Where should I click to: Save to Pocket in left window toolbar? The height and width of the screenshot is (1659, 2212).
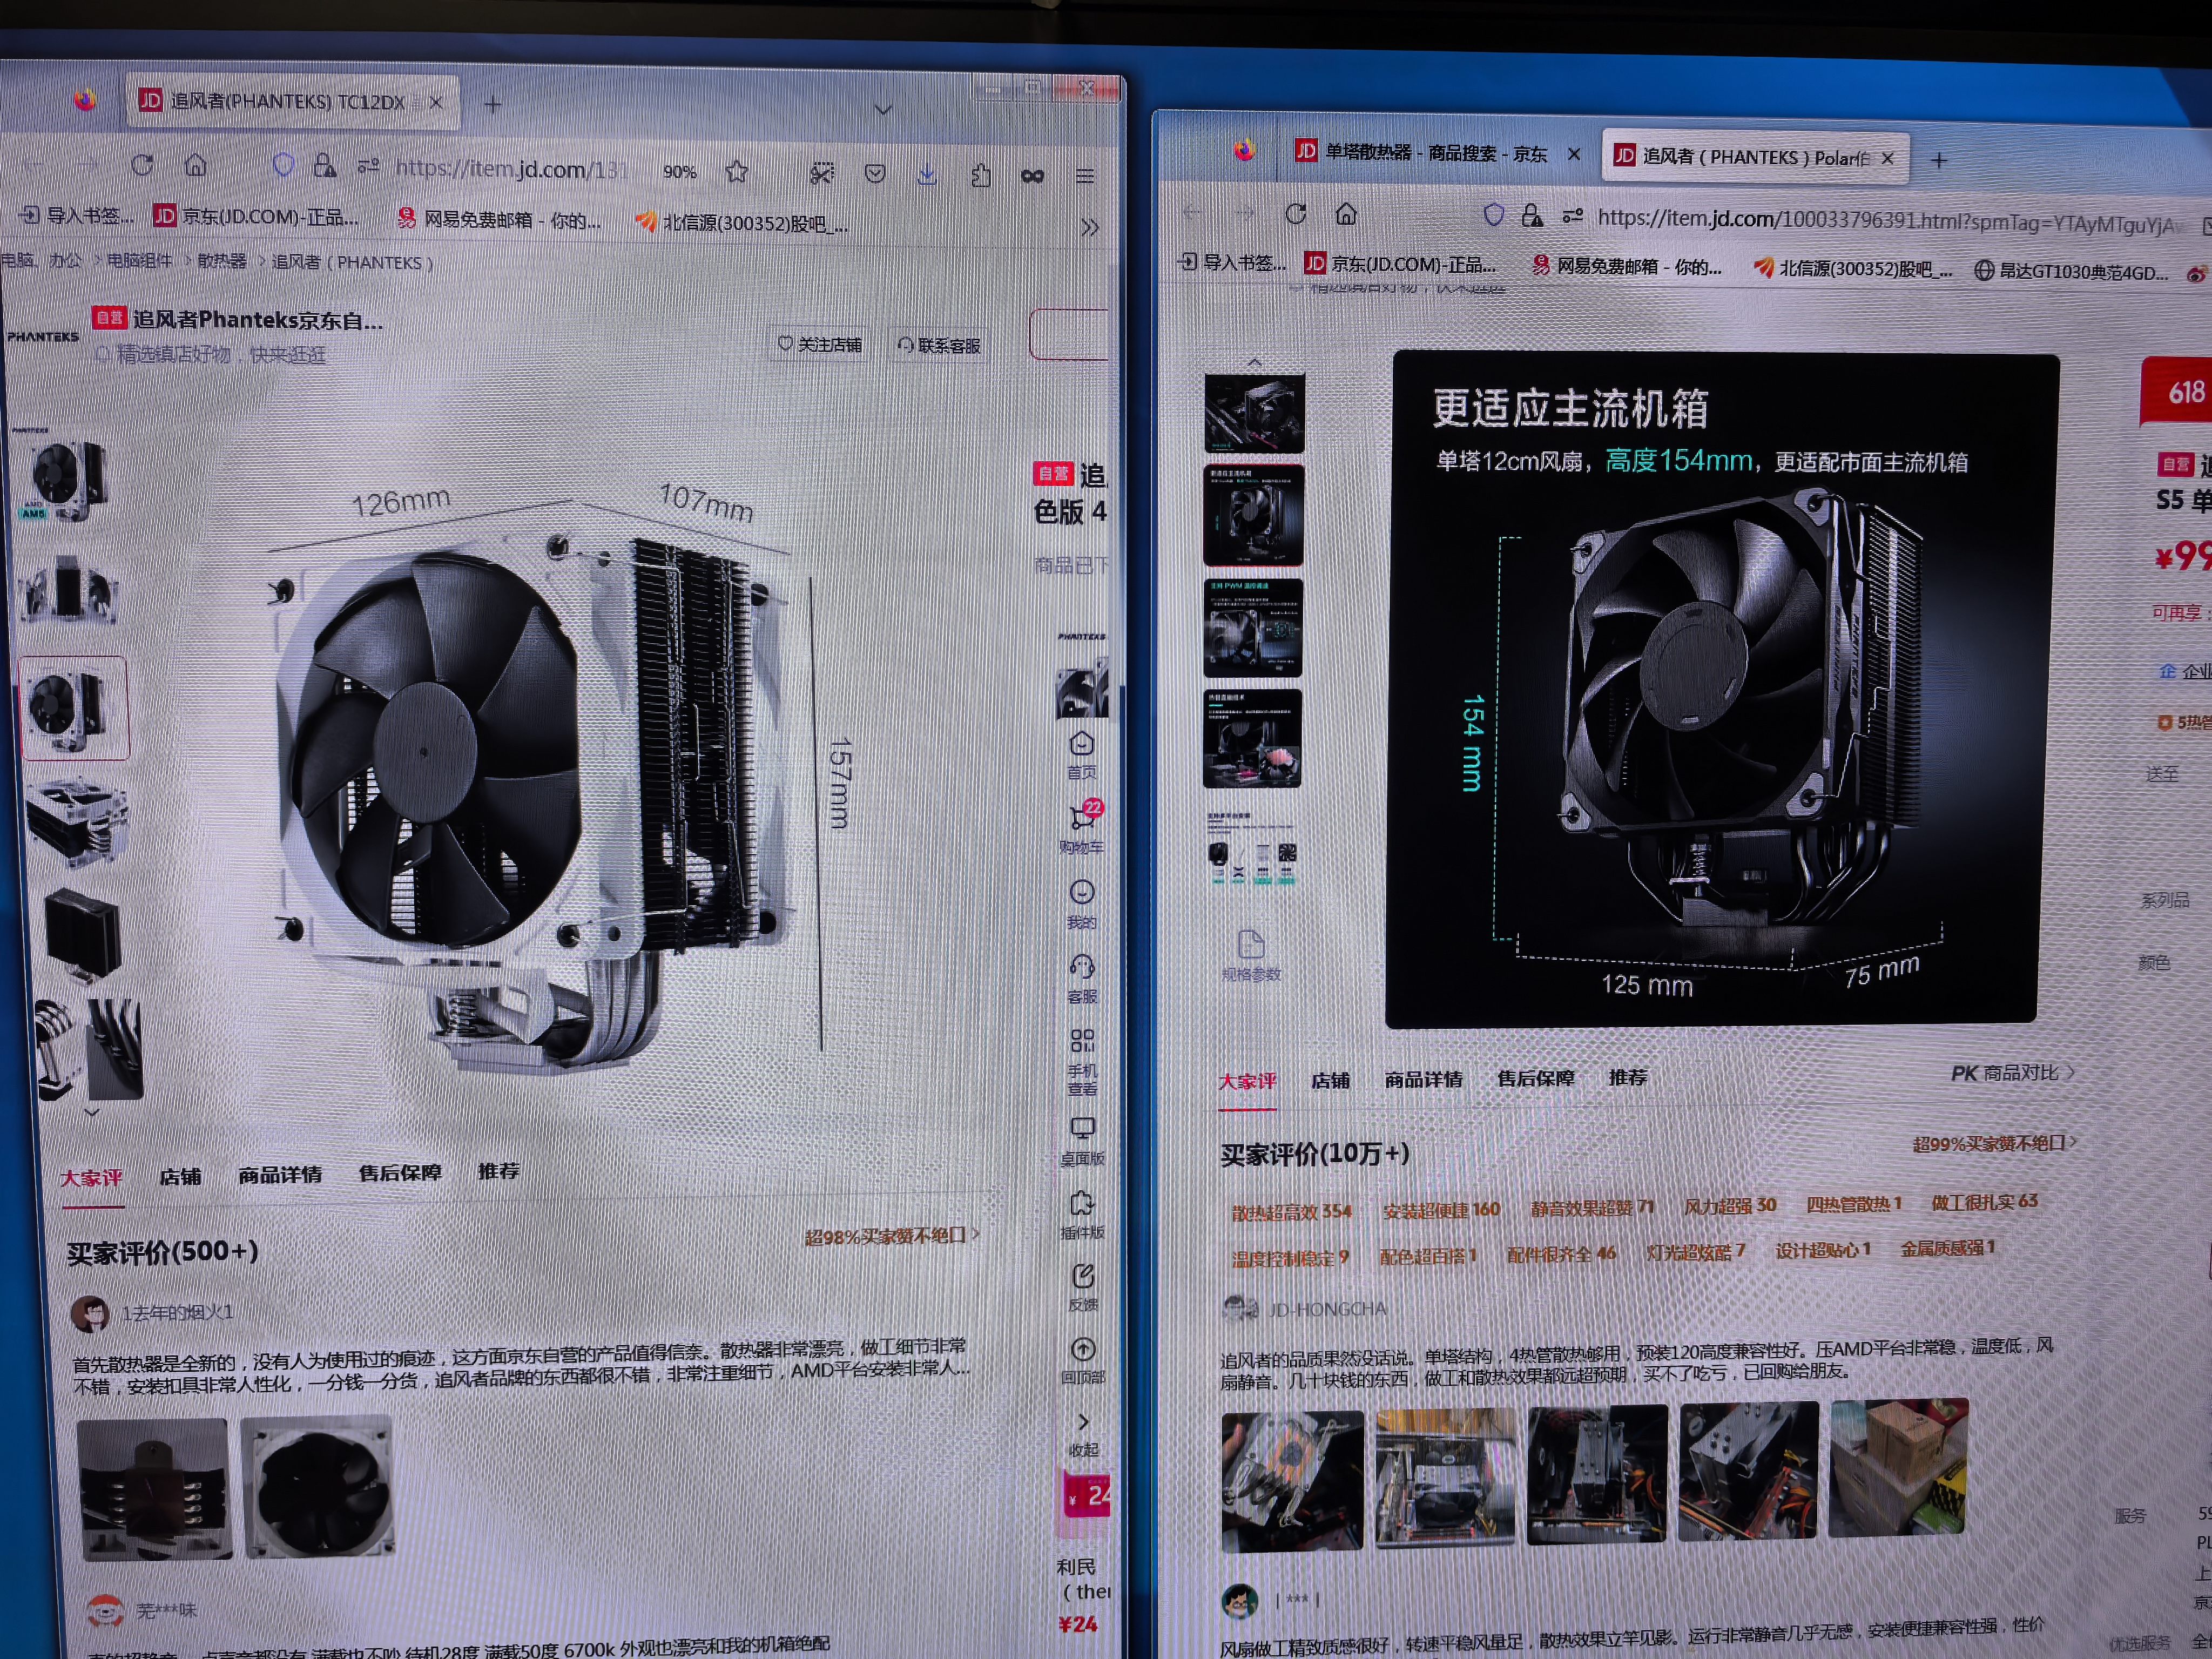click(875, 174)
